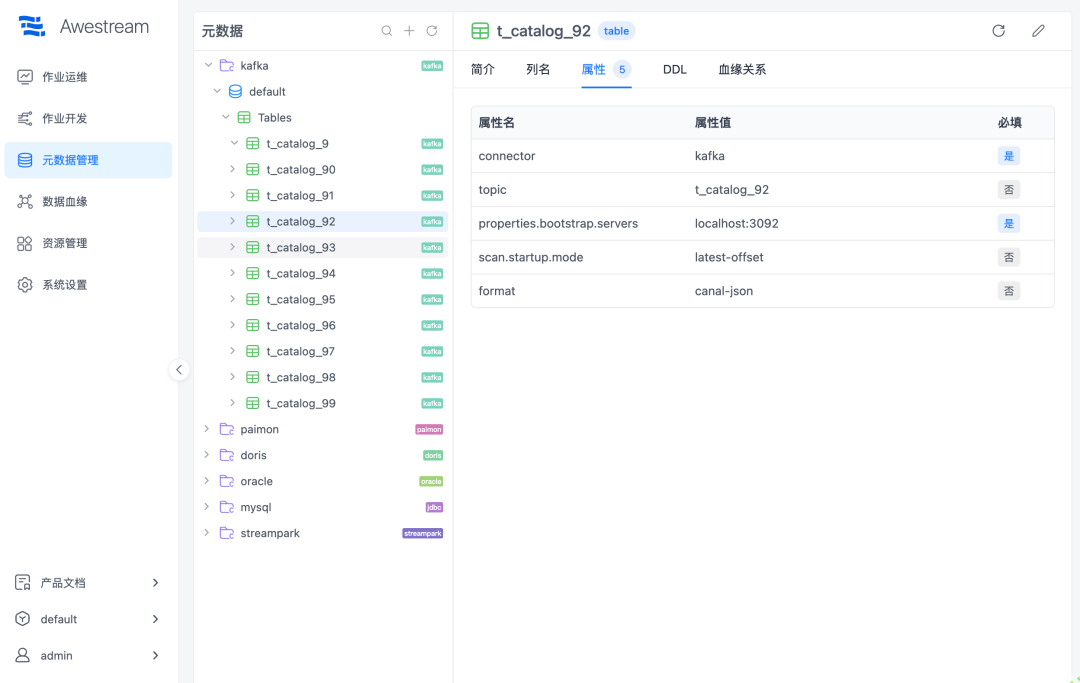Click the 属性名 column header

[x=497, y=123]
